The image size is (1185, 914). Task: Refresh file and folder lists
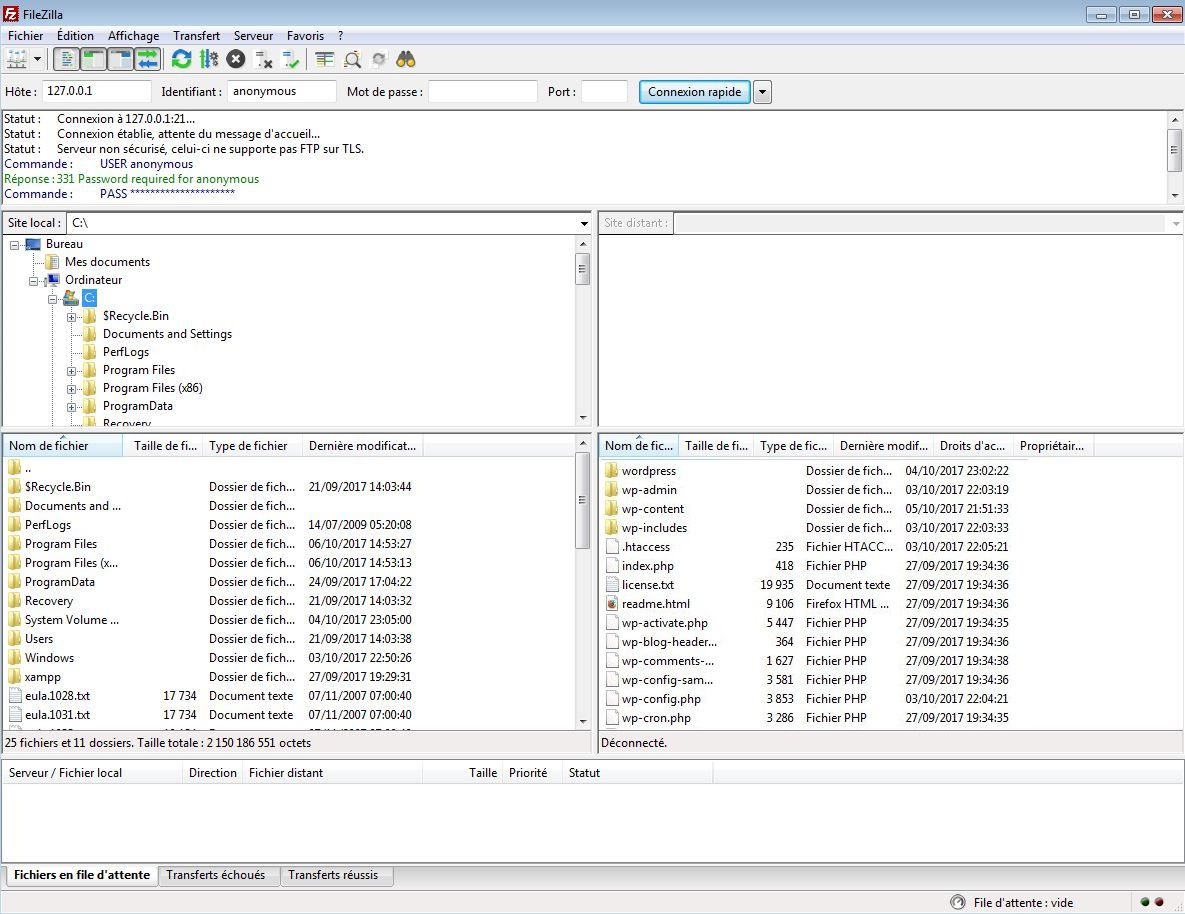point(181,59)
